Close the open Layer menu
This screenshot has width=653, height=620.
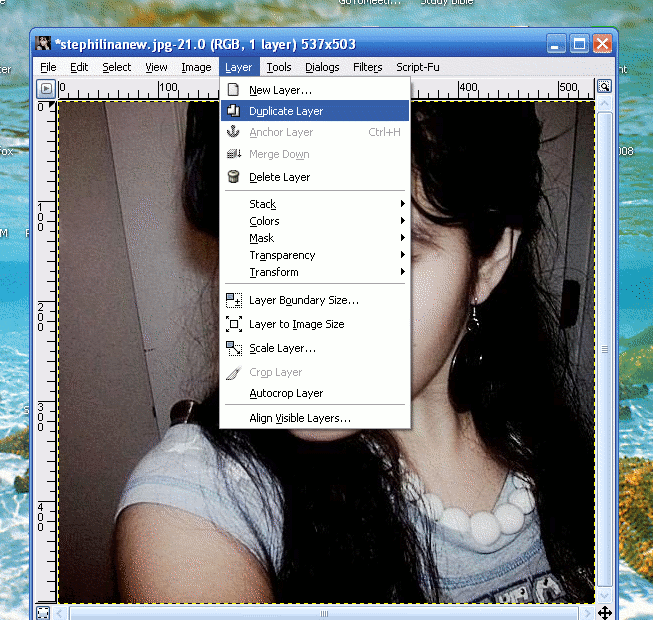pos(239,67)
